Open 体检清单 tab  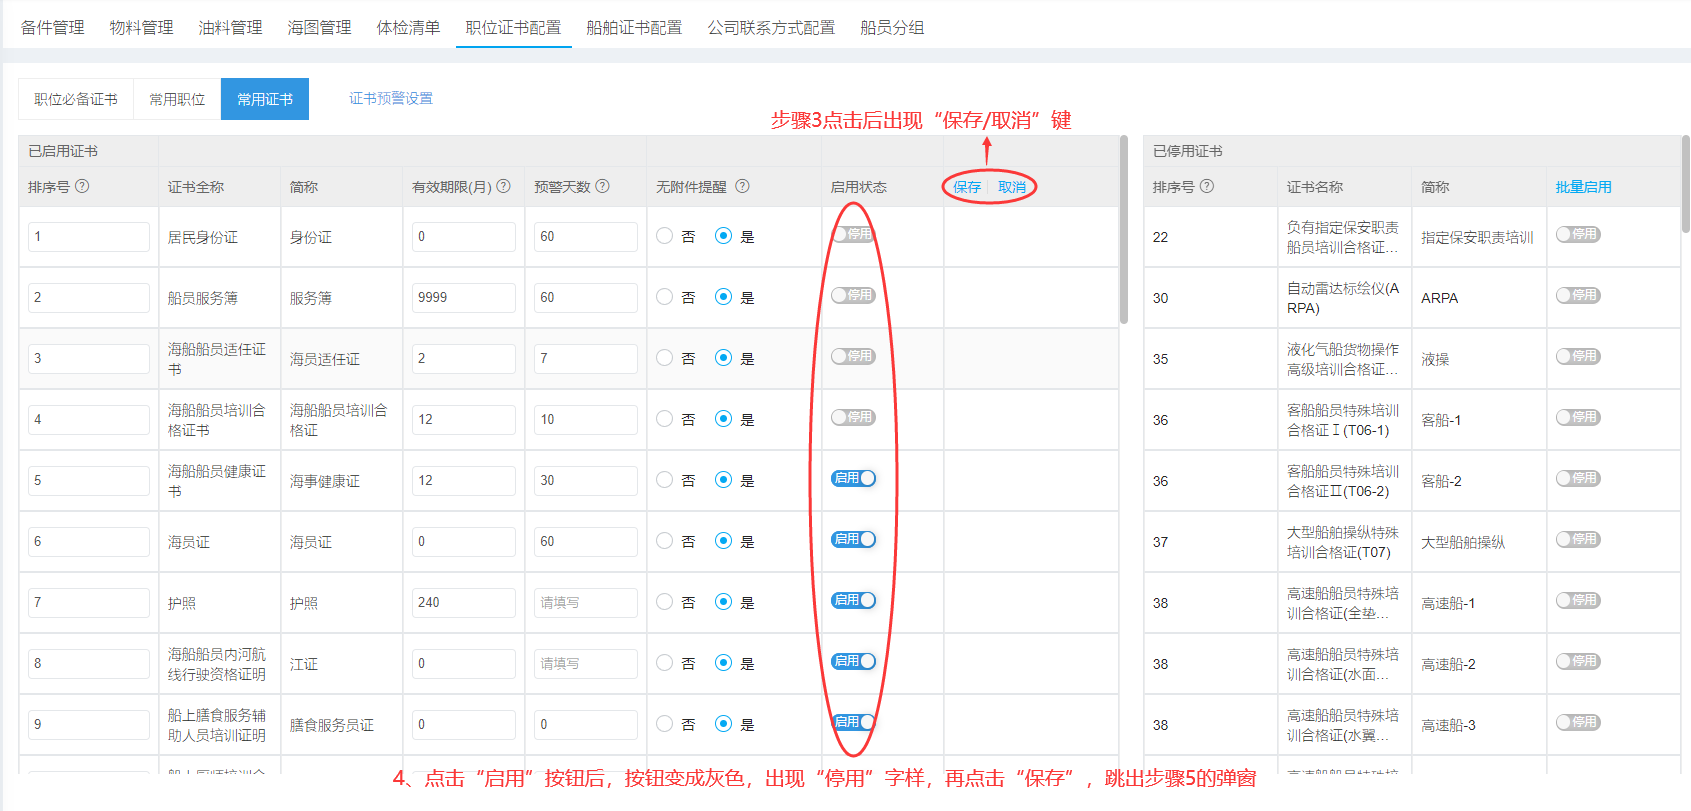click(x=408, y=28)
